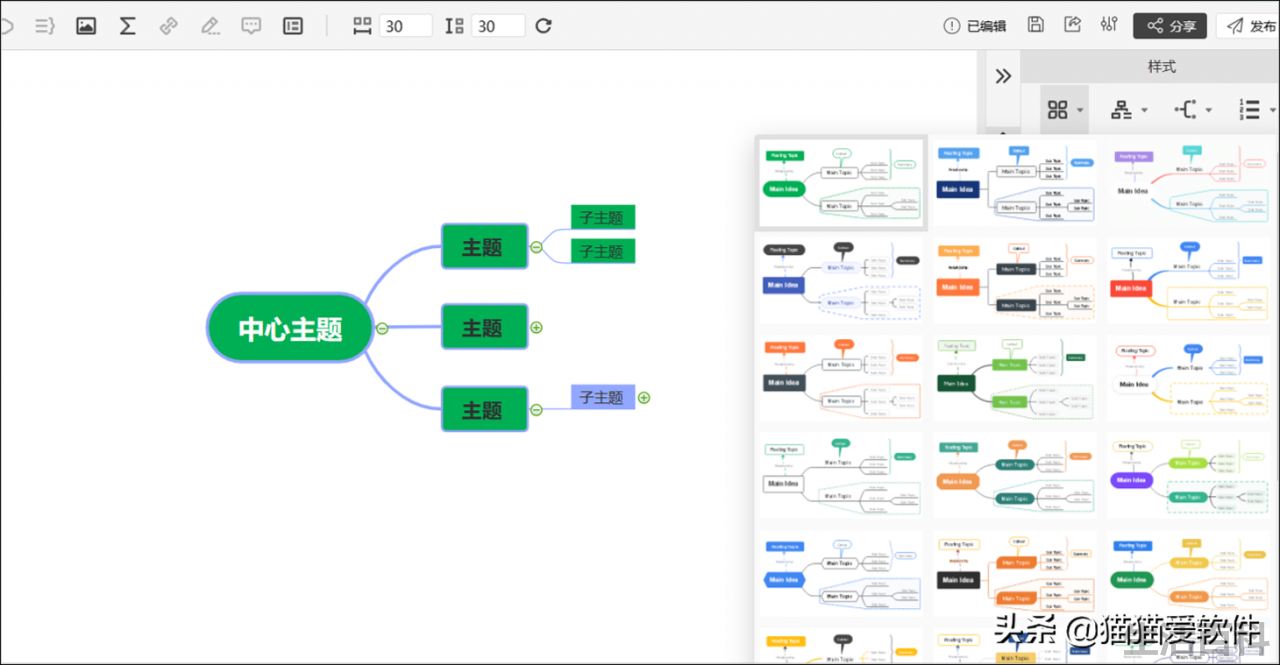Screen dimensions: 1280x665
Task: Click the 已编辑 status indicator
Action: [x=975, y=26]
